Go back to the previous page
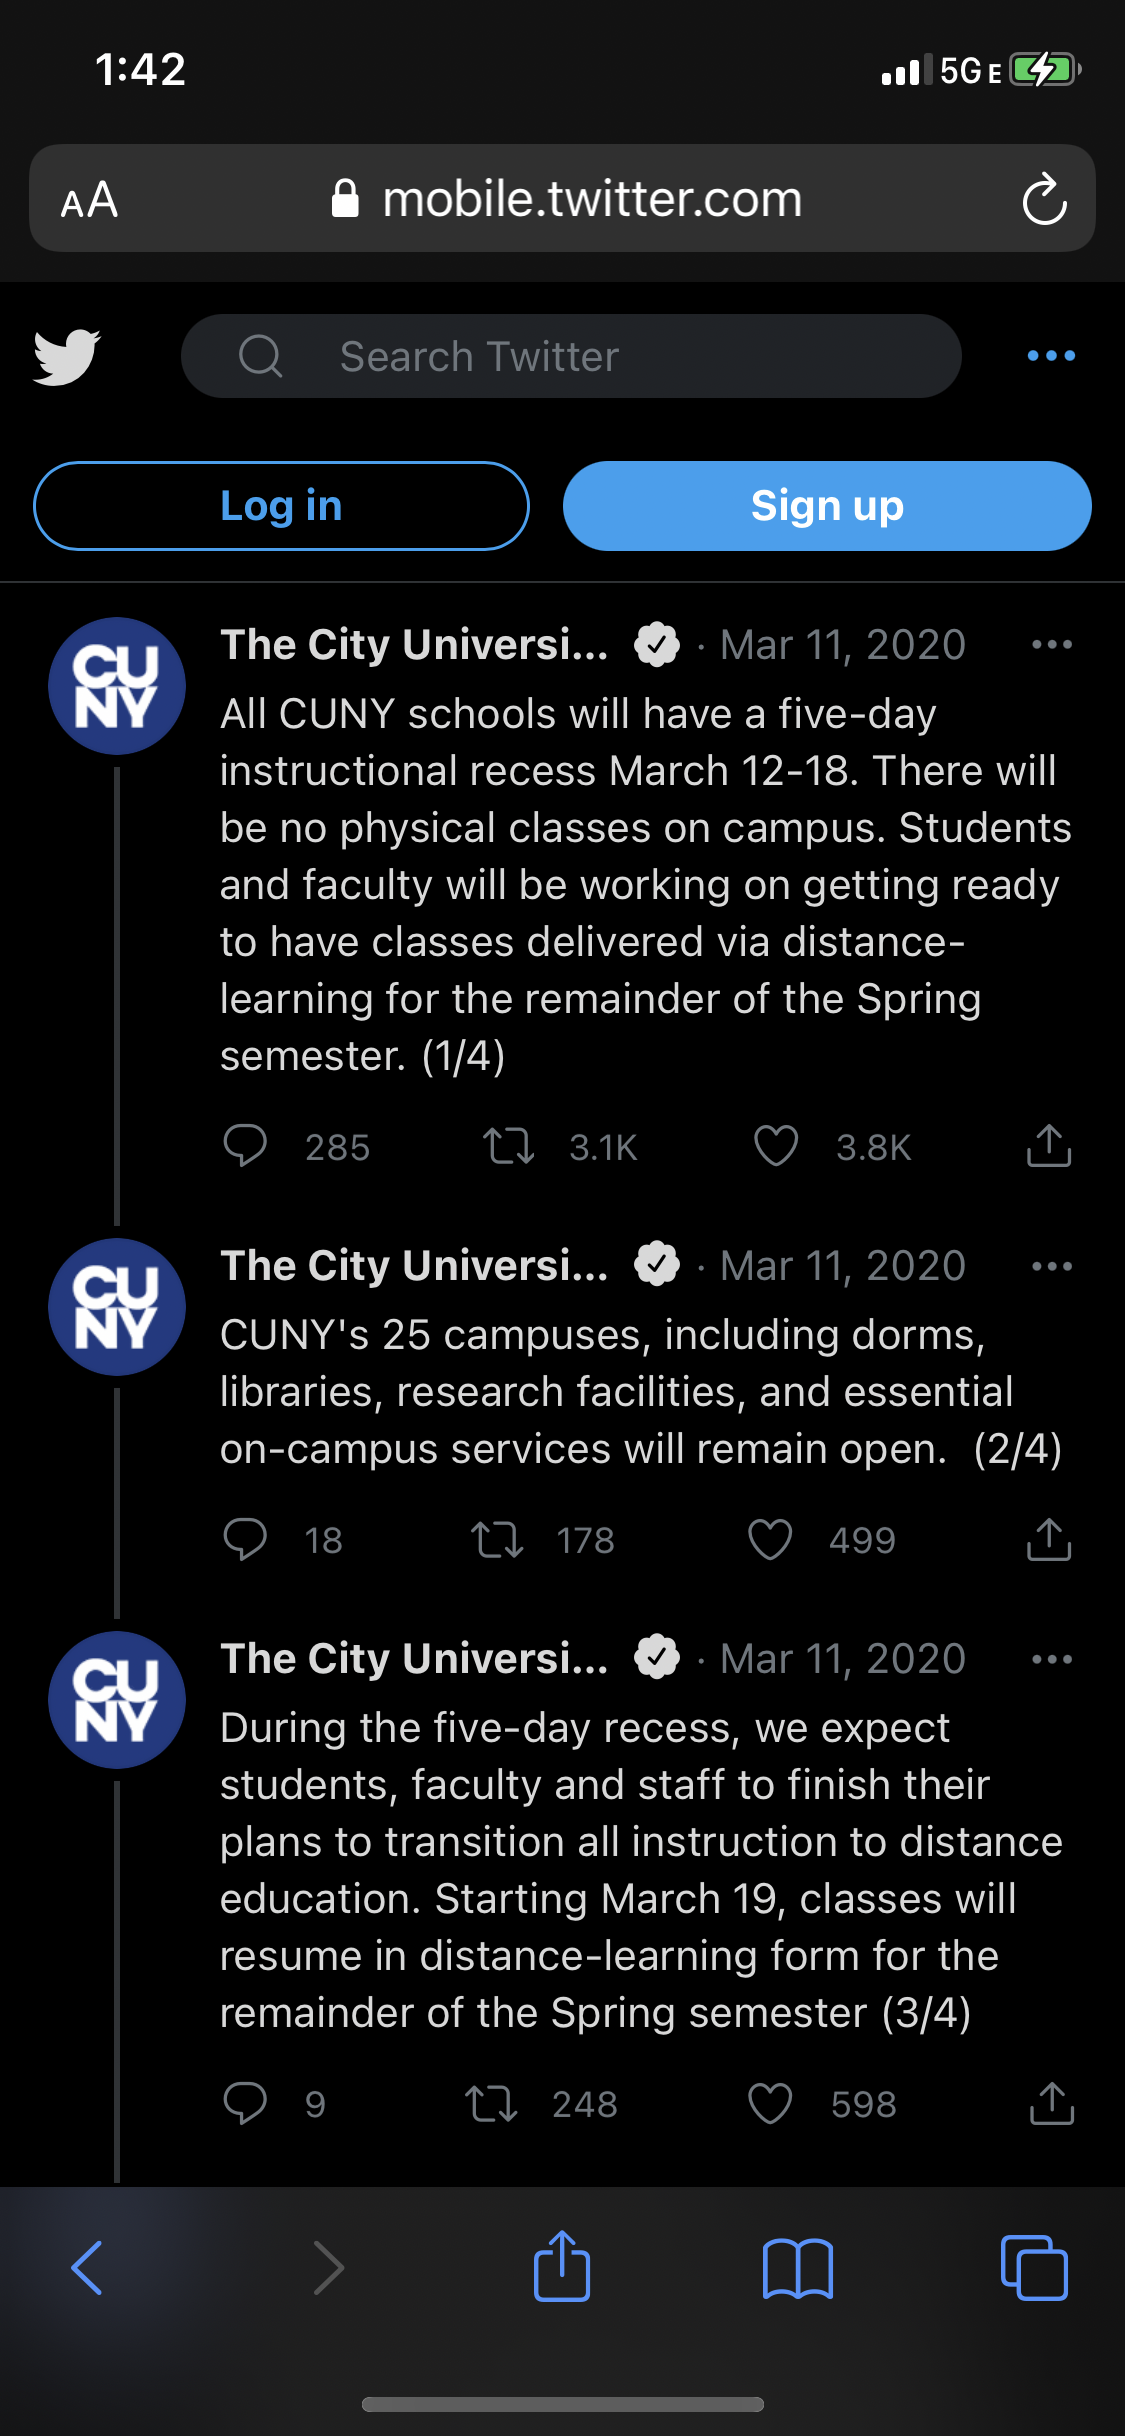The height and width of the screenshot is (2436, 1125). click(87, 2268)
